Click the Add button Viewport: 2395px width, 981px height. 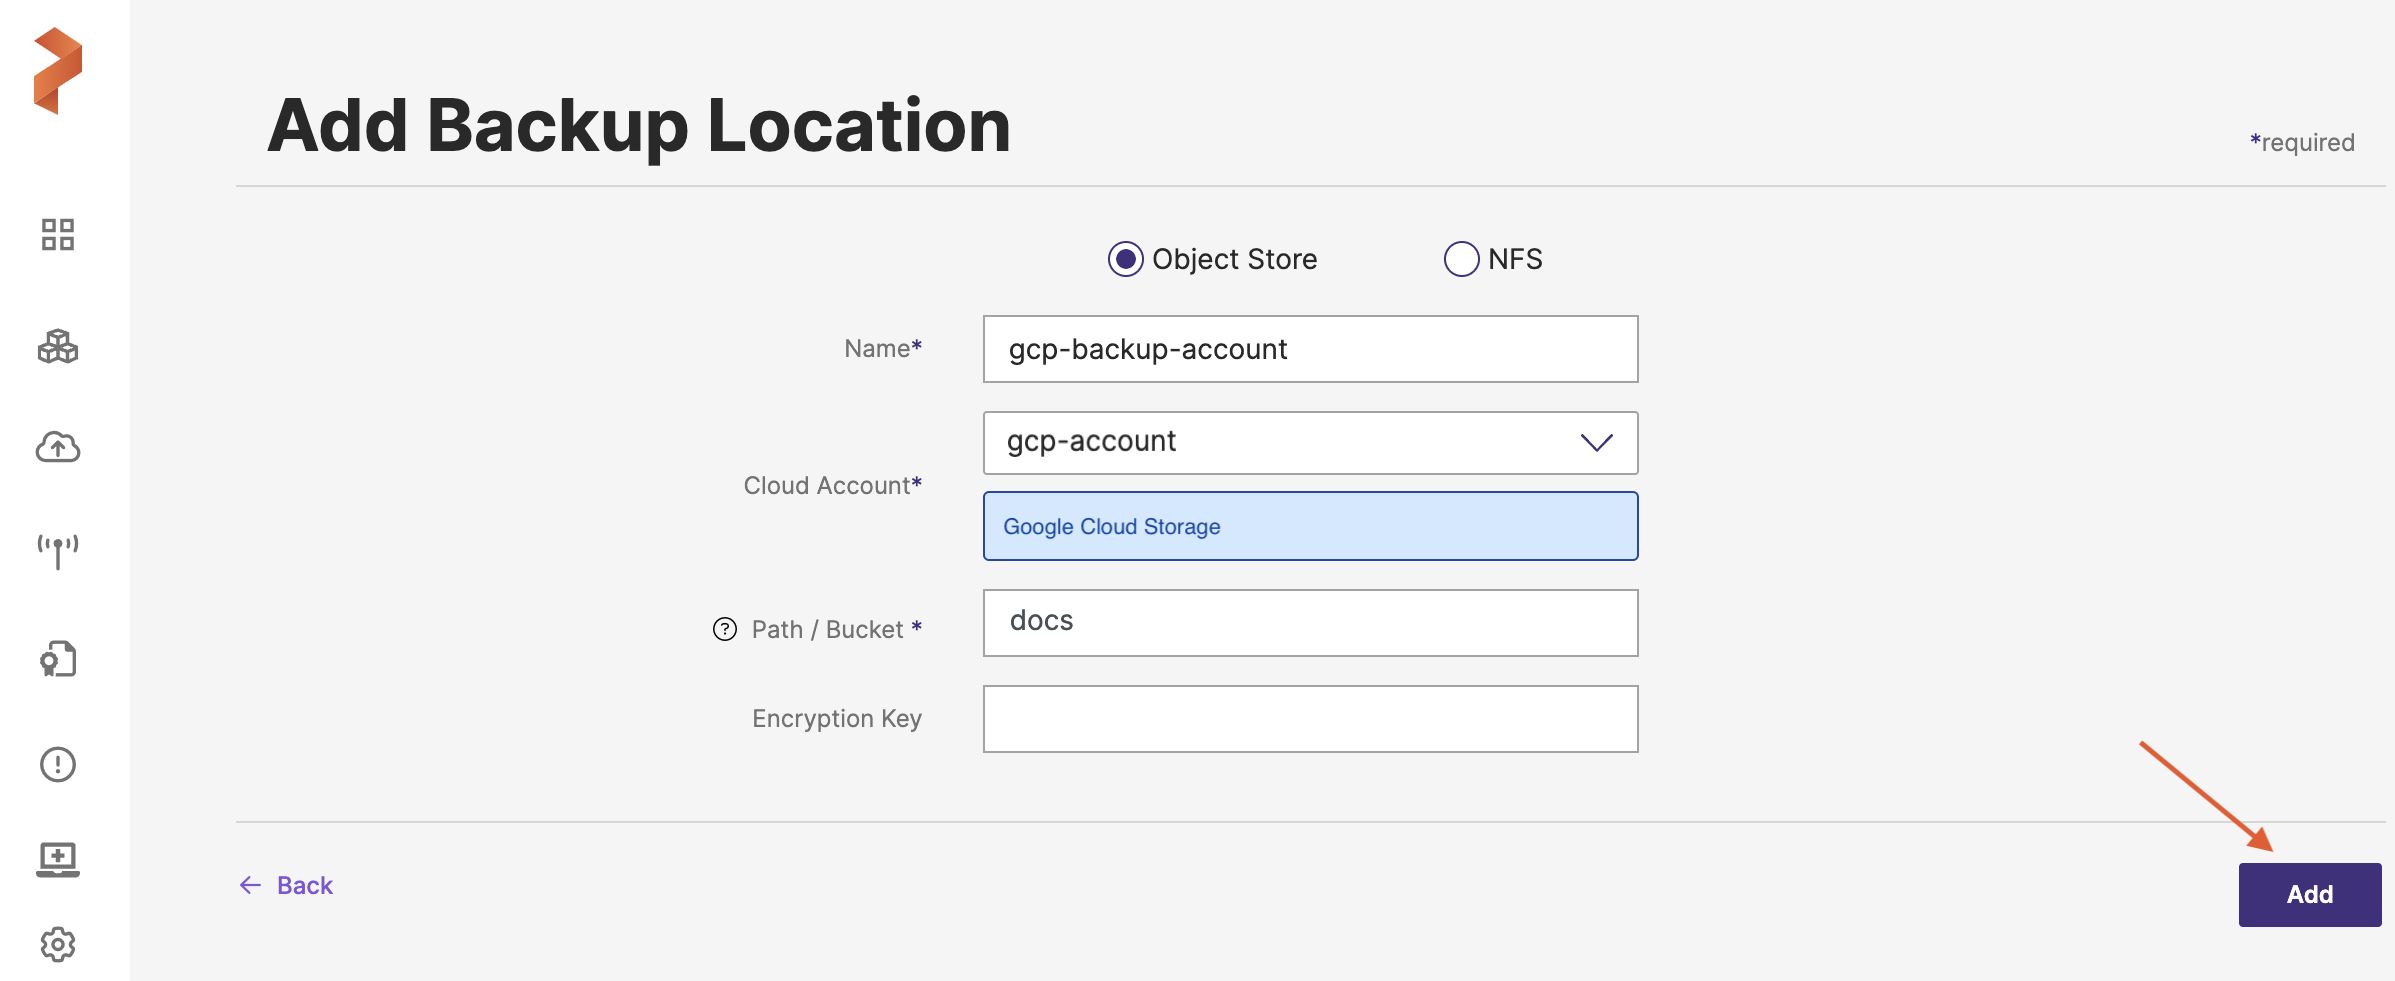[2309, 895]
